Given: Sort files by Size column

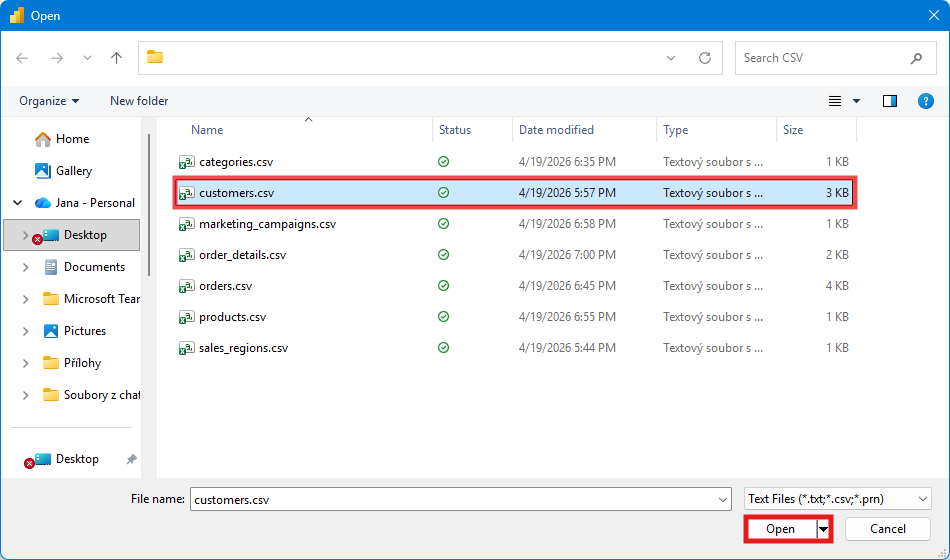Looking at the screenshot, I should [x=792, y=130].
